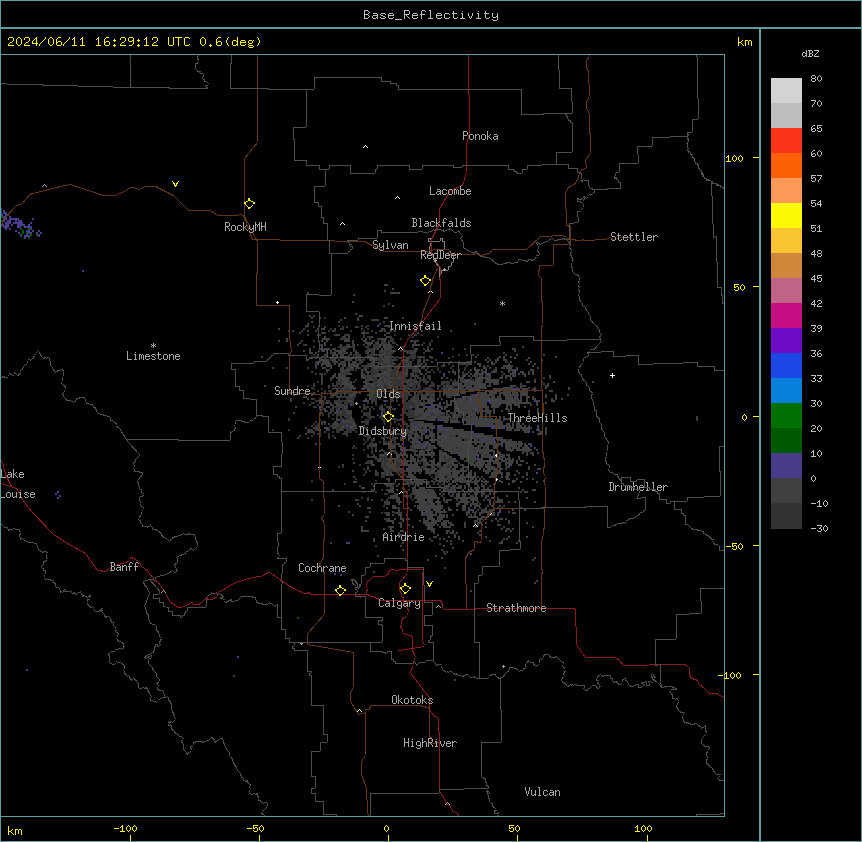The width and height of the screenshot is (862, 842).
Task: Click the Okotoks label
Action: [412, 700]
